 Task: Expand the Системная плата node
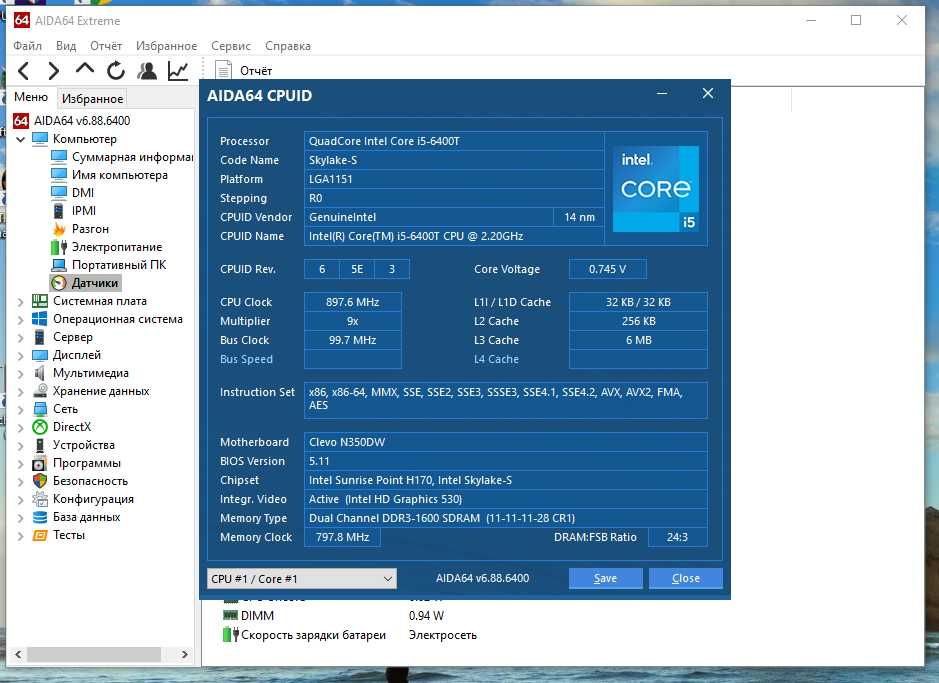pos(20,302)
